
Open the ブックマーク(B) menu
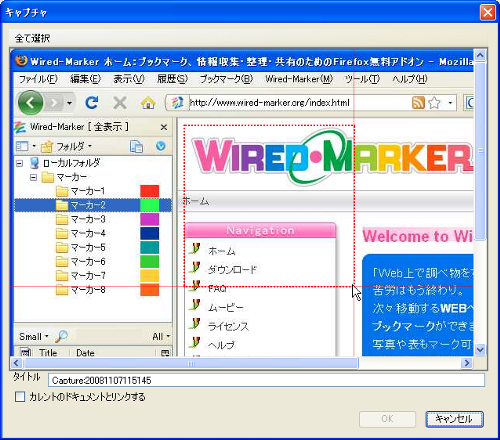coord(226,79)
